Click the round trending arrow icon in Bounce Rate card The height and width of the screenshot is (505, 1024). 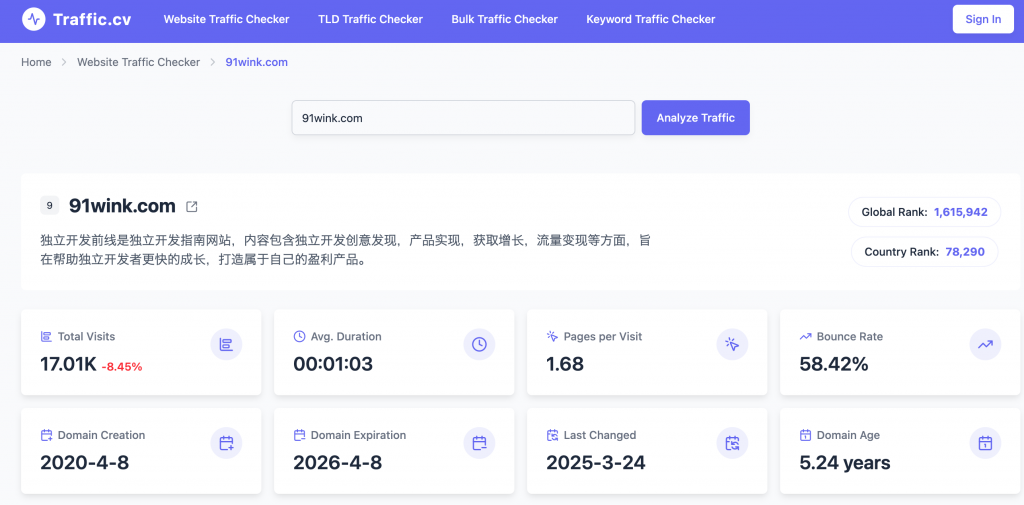[985, 344]
